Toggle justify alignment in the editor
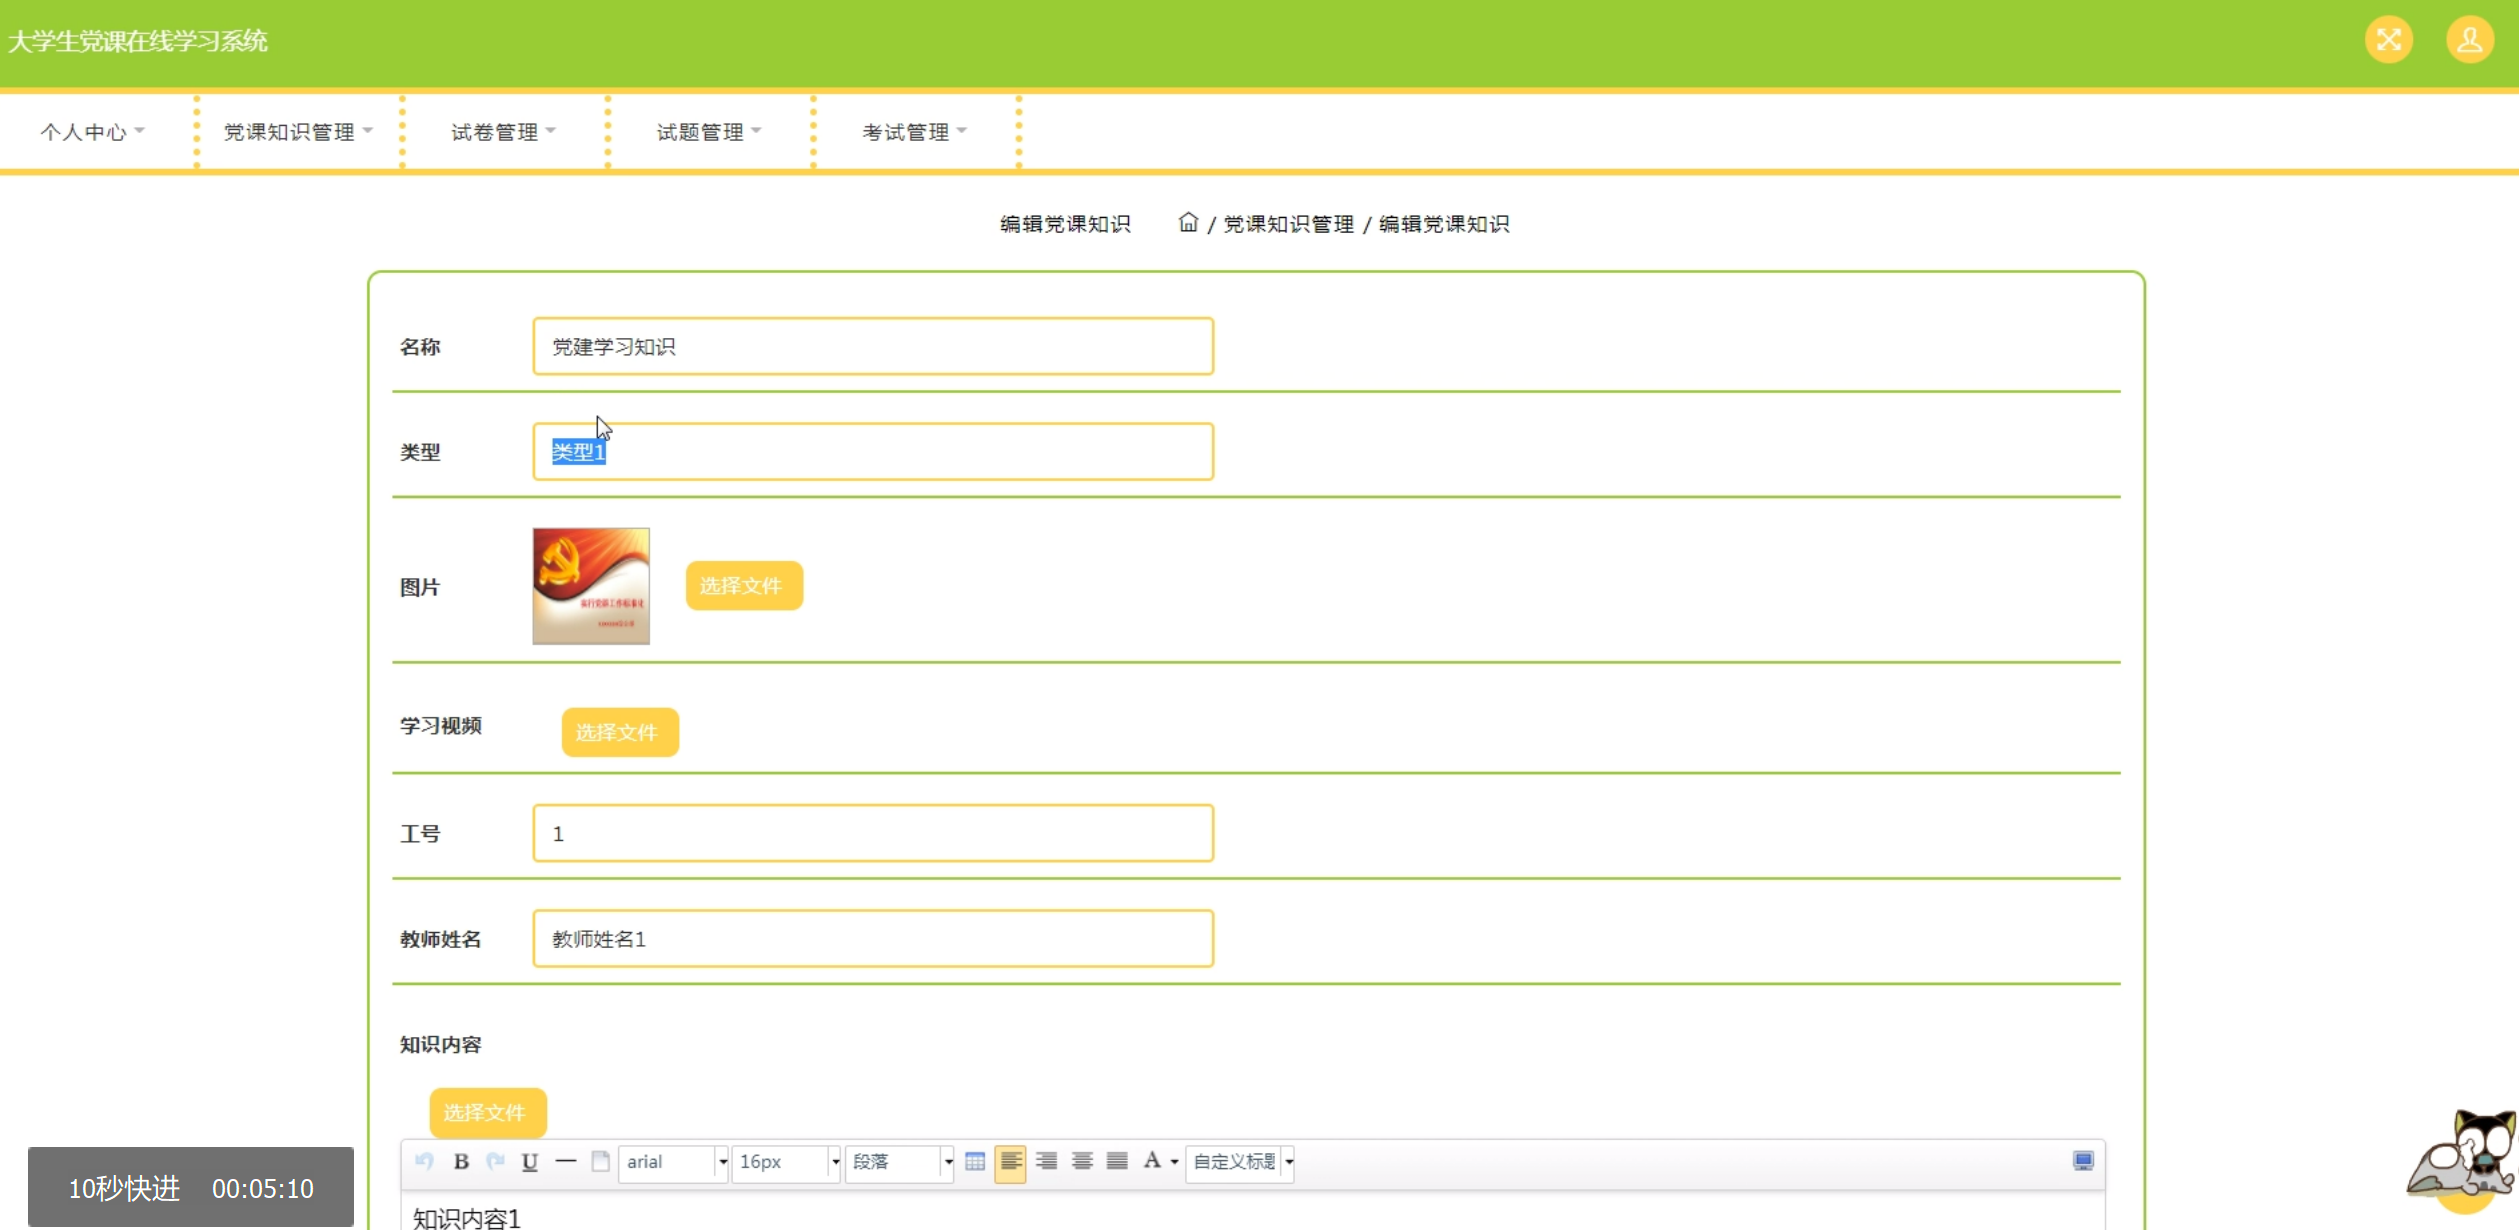2519x1230 pixels. click(1117, 1161)
